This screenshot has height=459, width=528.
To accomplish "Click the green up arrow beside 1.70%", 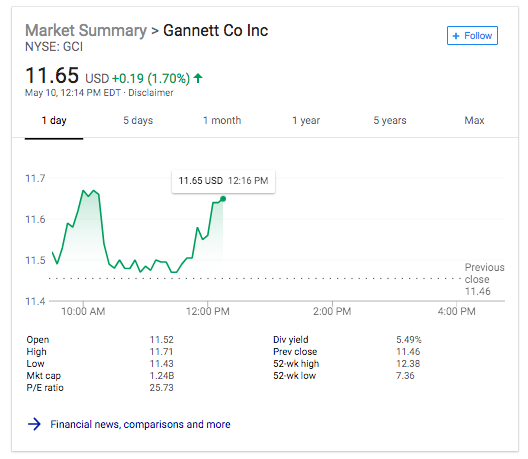I will 198,78.
